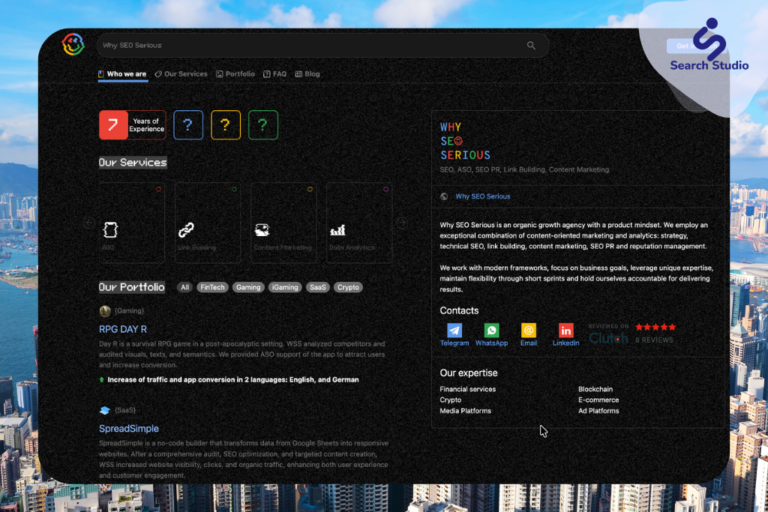
Task: Open Telegram contact icon
Action: tap(454, 331)
